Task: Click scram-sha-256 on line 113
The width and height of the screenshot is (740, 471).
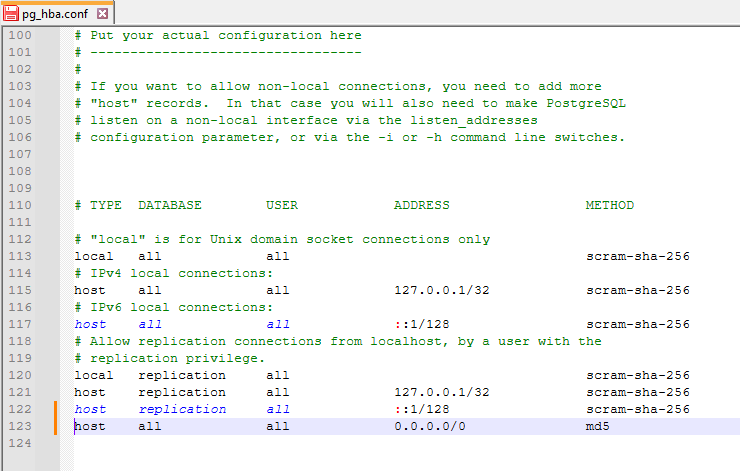Action: point(638,256)
